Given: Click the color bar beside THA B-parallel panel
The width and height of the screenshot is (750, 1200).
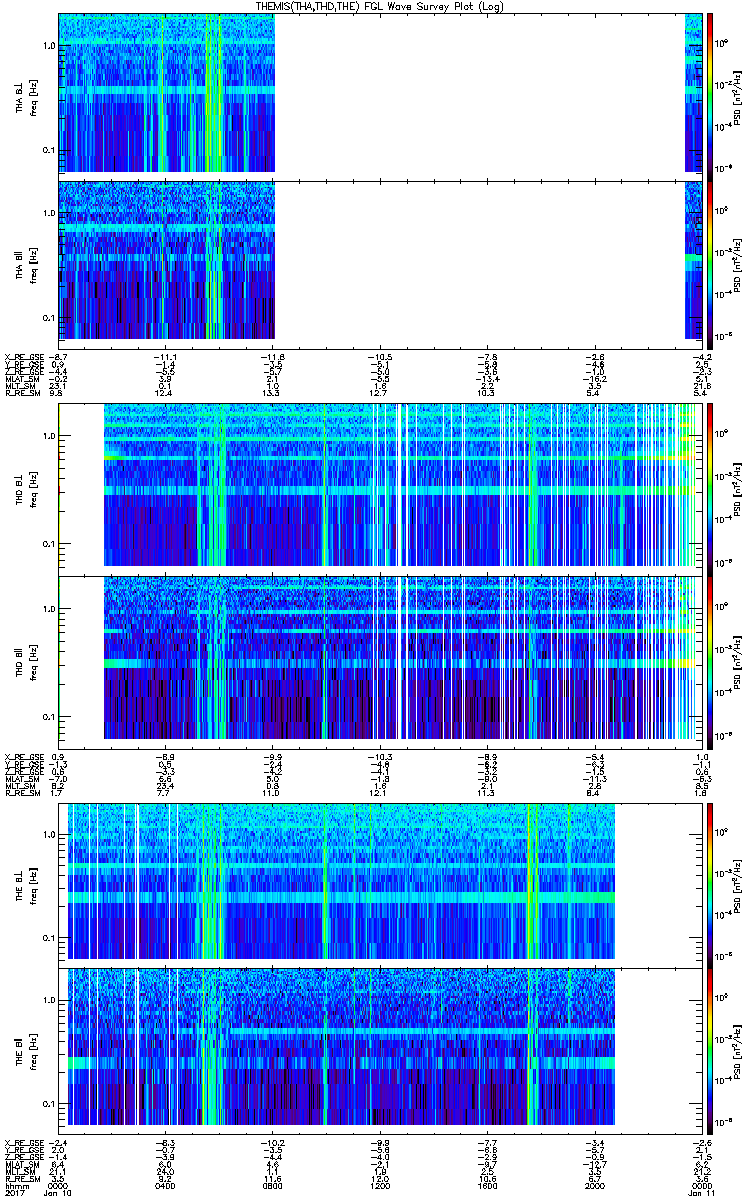Looking at the screenshot, I should tap(711, 258).
